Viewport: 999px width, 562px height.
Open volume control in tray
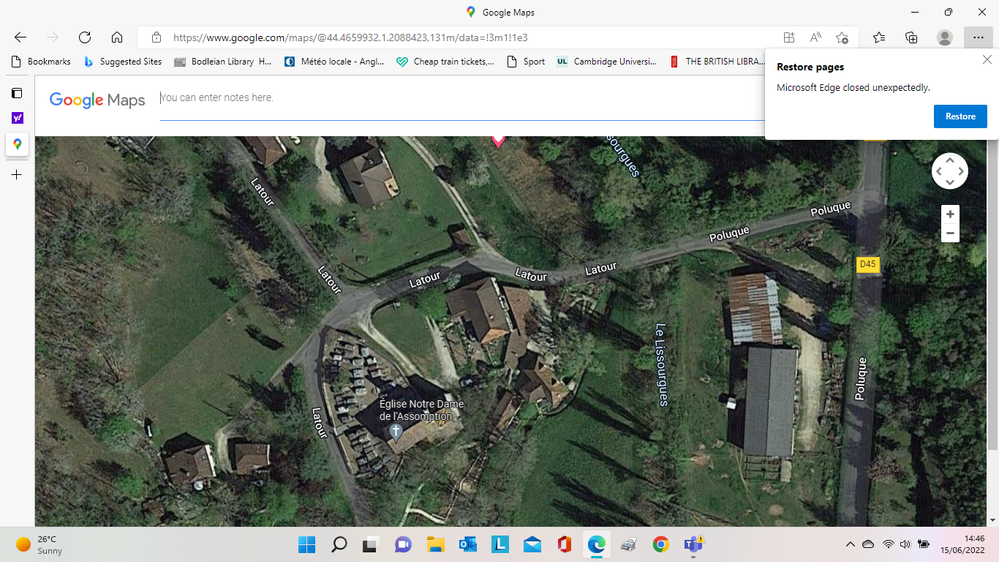(905, 544)
